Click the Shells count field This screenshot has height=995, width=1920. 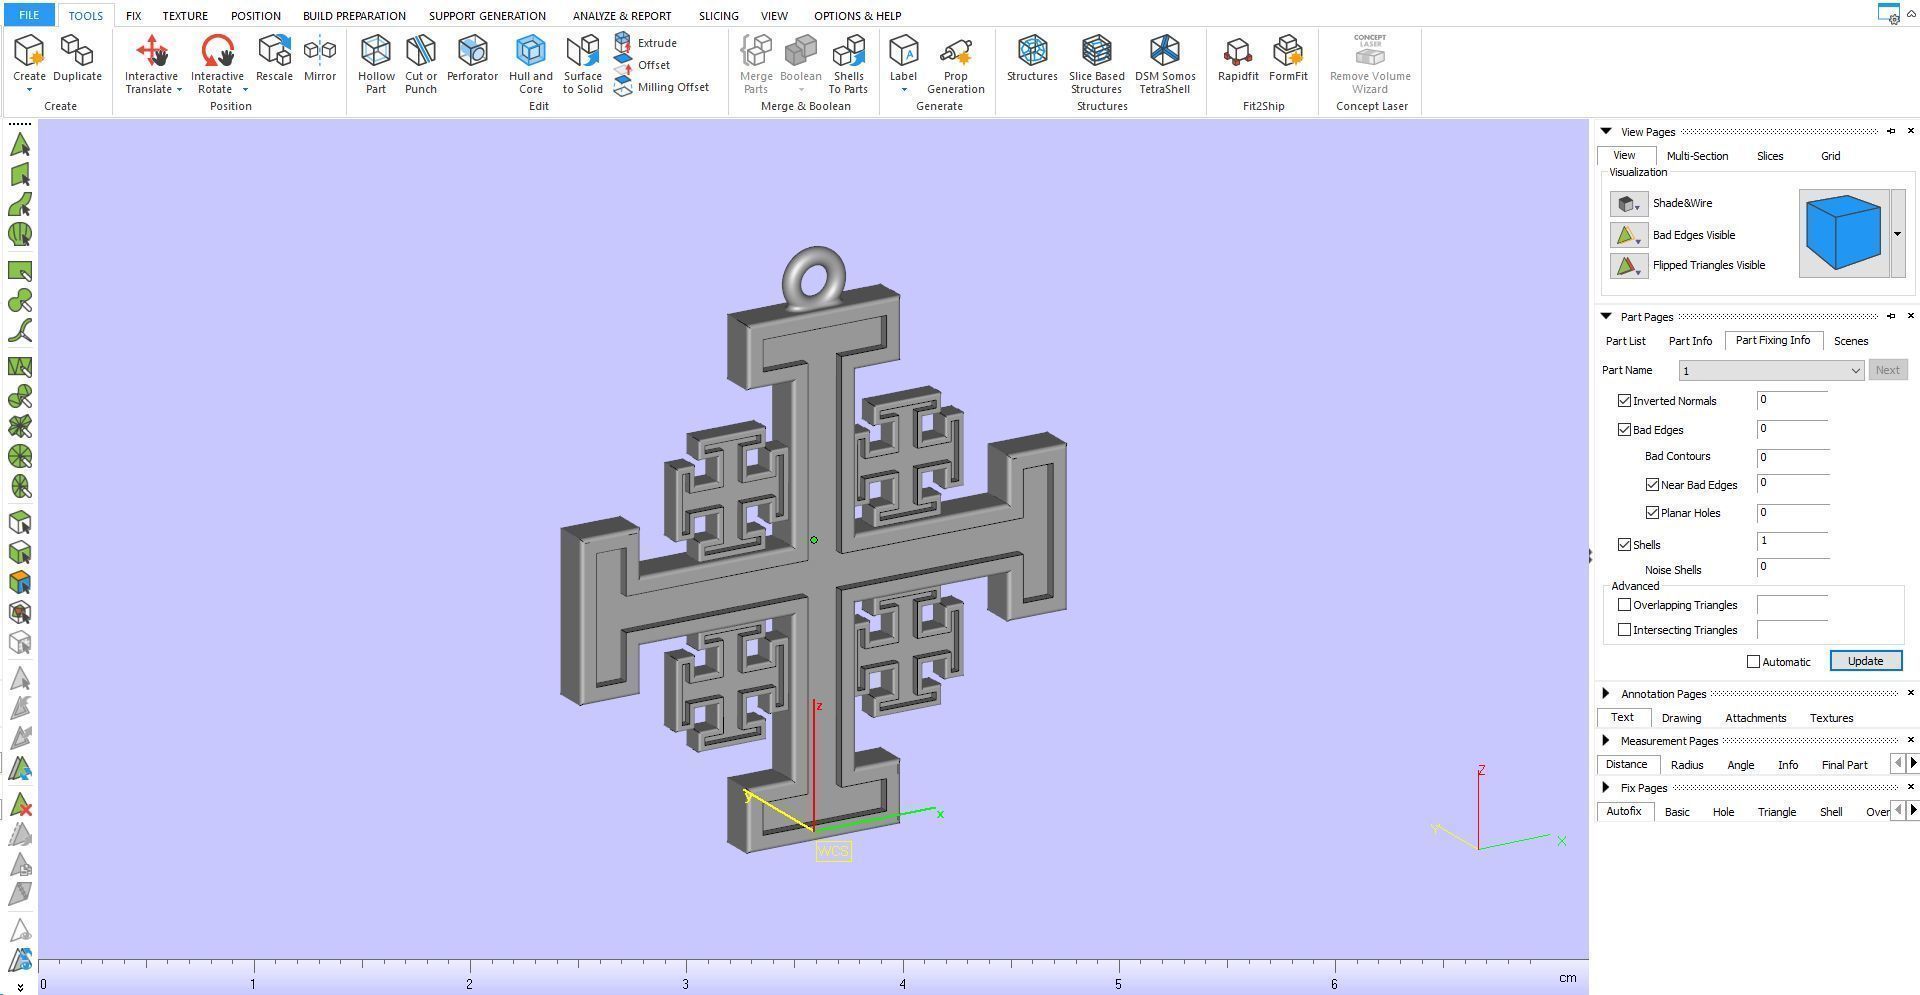pos(1793,541)
